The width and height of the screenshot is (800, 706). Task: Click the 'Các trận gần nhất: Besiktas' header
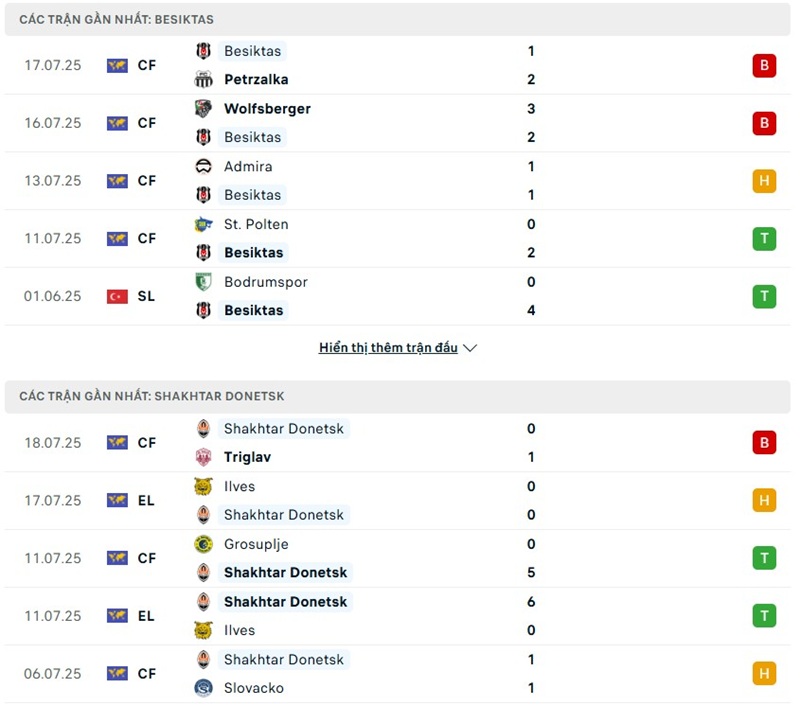116,19
